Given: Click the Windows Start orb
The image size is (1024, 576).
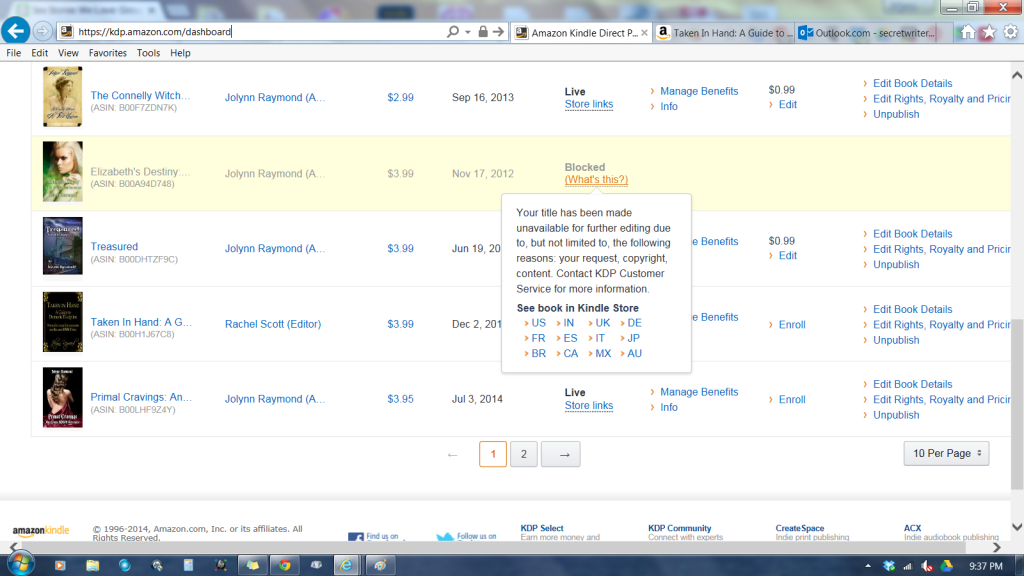Looking at the screenshot, I should [19, 565].
